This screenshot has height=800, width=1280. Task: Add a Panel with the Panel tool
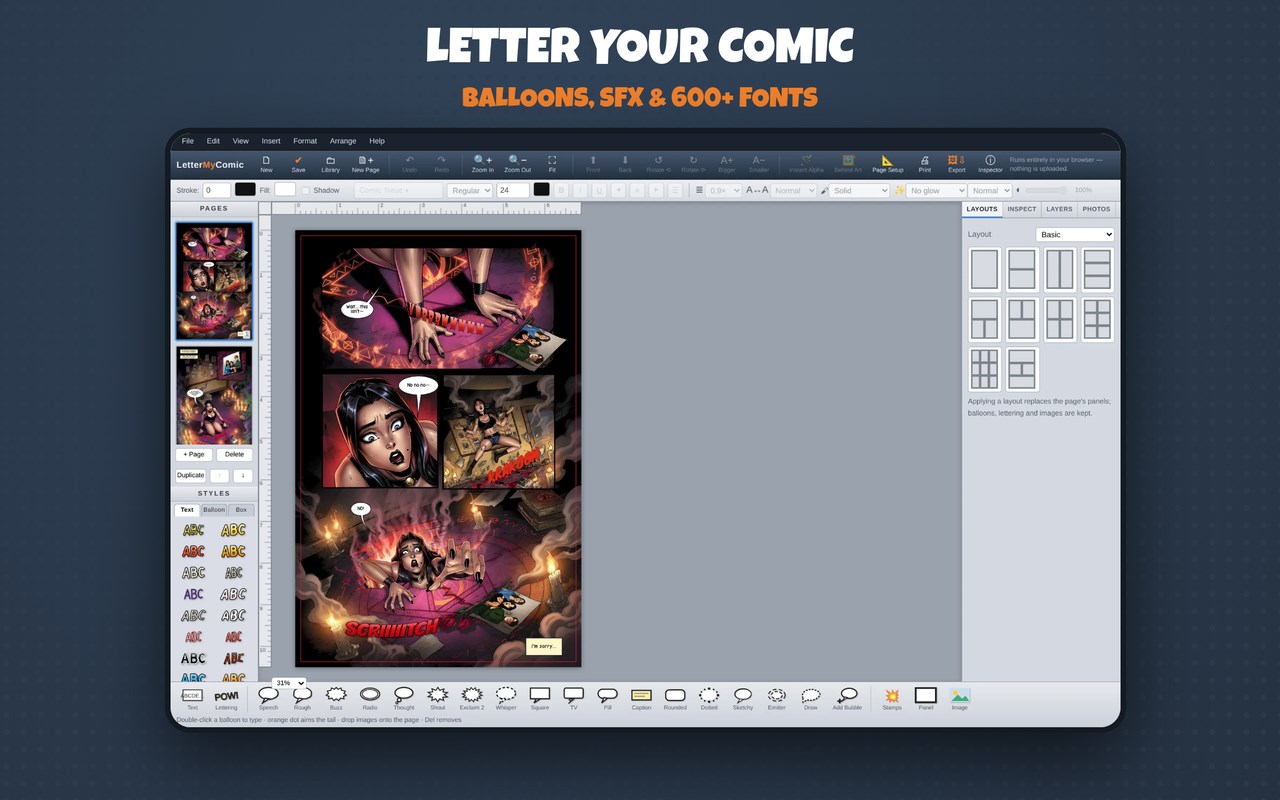click(x=926, y=699)
